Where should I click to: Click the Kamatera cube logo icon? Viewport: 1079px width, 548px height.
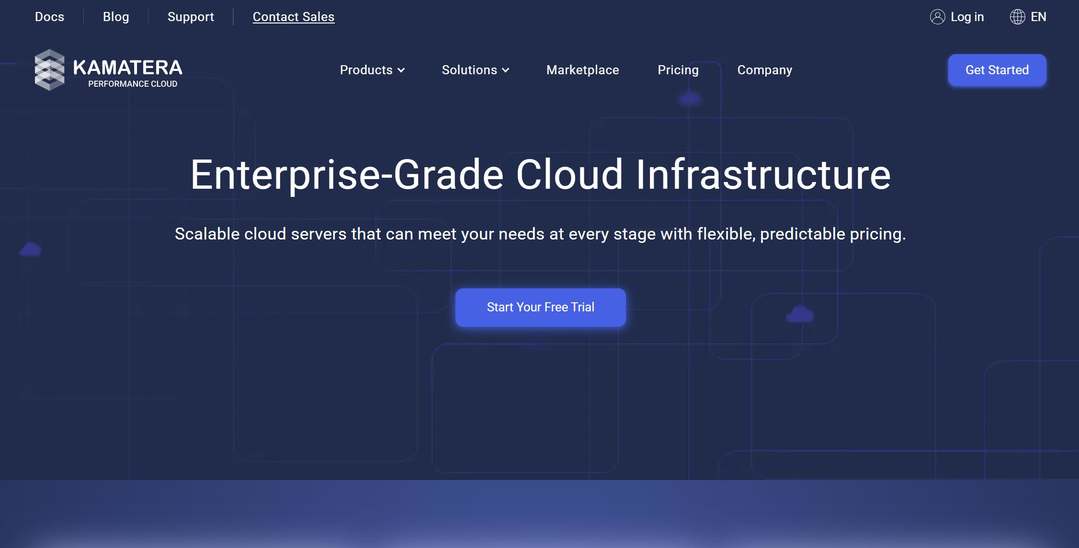click(x=49, y=70)
